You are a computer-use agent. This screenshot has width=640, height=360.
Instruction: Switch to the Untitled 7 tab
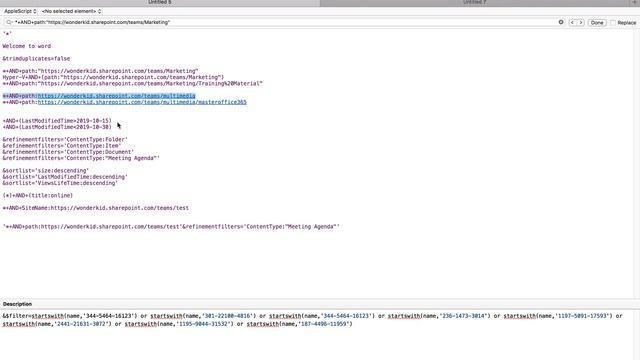pyautogui.click(x=474, y=2)
